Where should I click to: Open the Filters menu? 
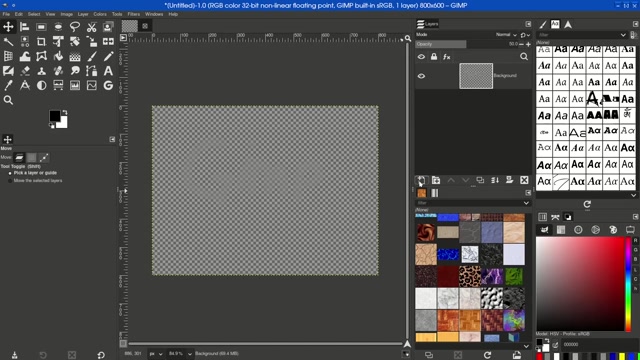133,14
